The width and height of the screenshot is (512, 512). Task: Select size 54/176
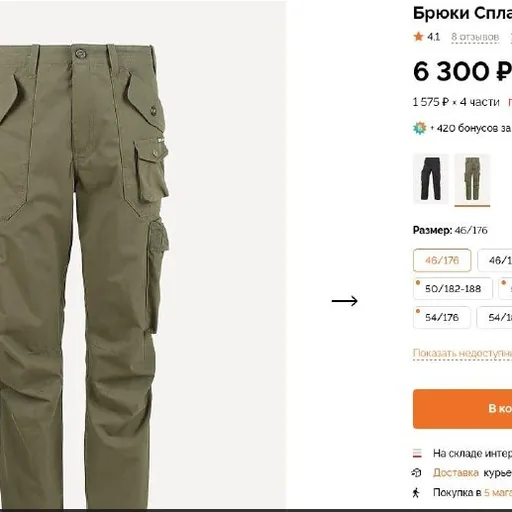(x=442, y=317)
